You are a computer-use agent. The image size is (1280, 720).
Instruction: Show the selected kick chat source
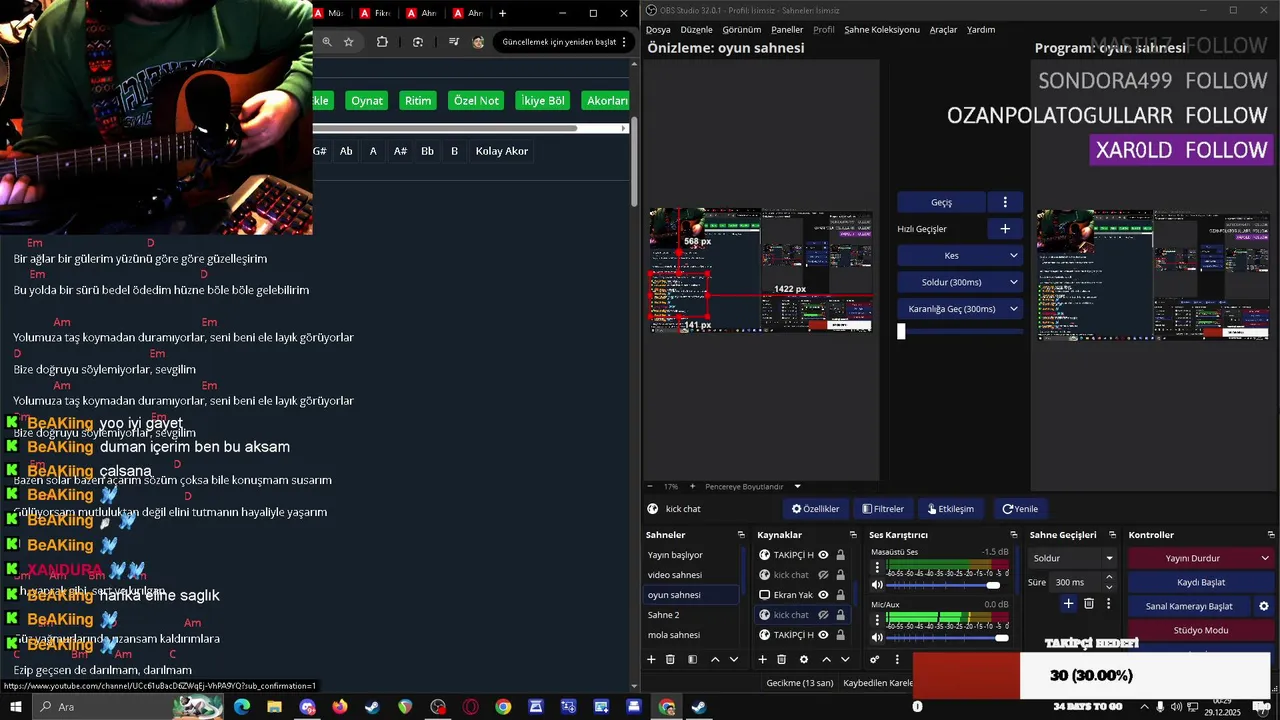(823, 615)
